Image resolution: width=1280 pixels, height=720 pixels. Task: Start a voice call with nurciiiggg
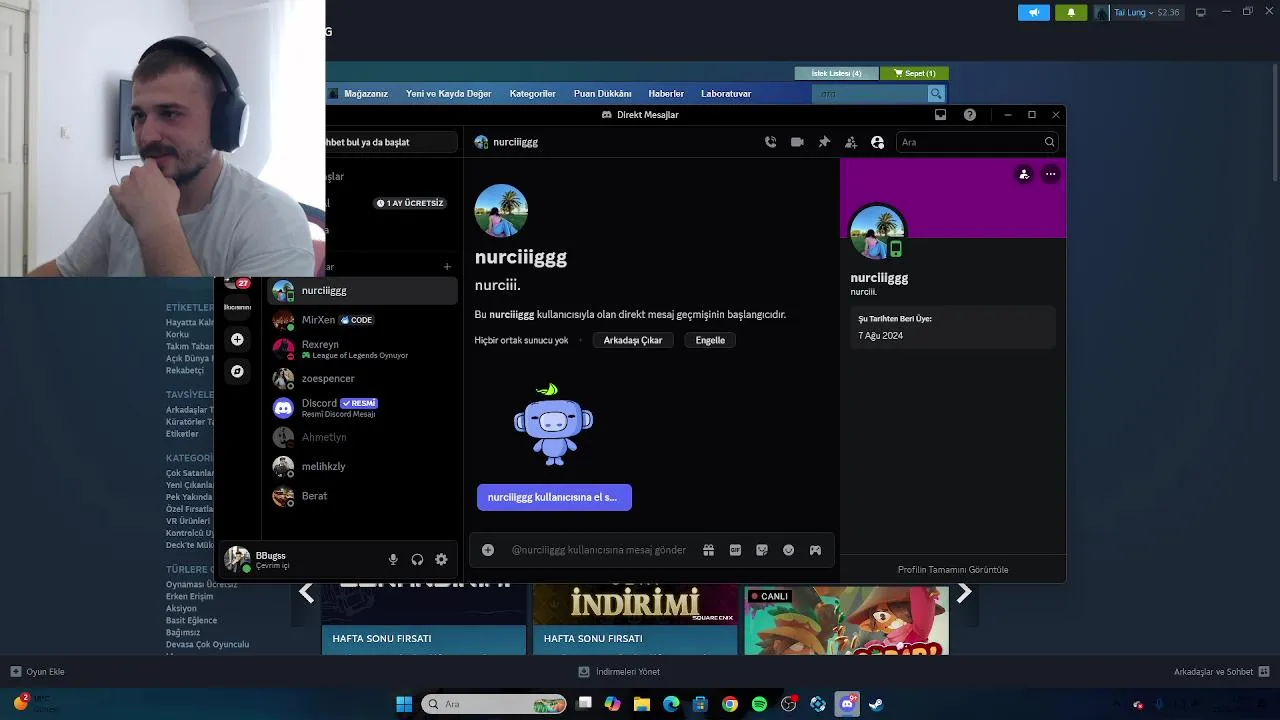click(770, 142)
